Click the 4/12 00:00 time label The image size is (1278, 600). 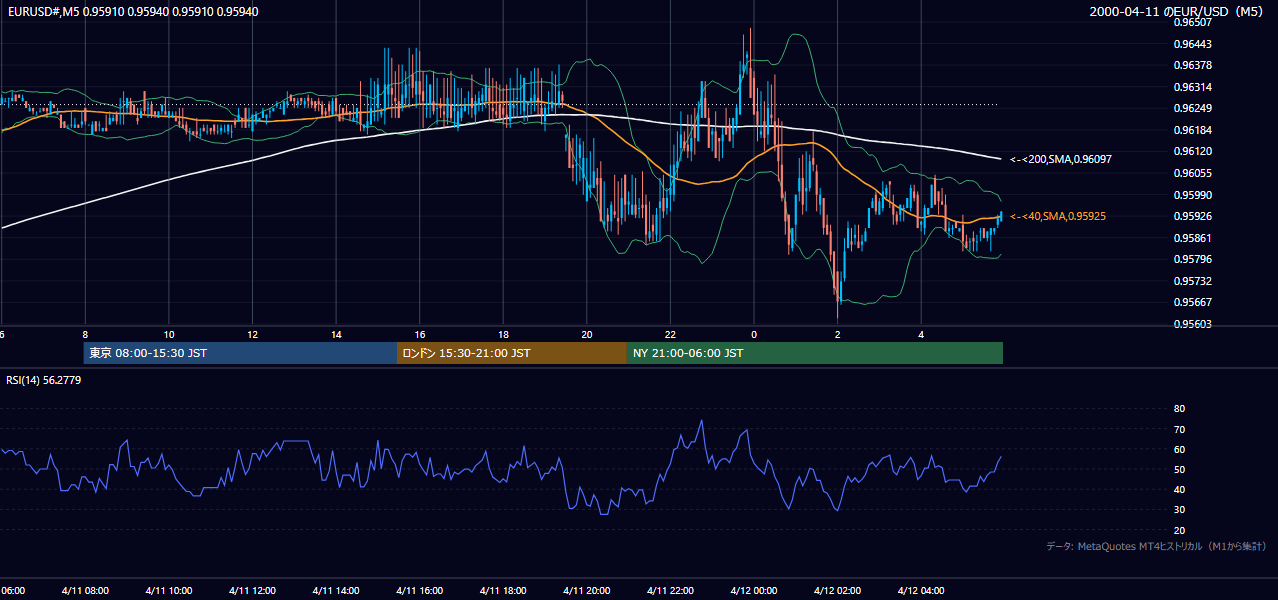(754, 590)
